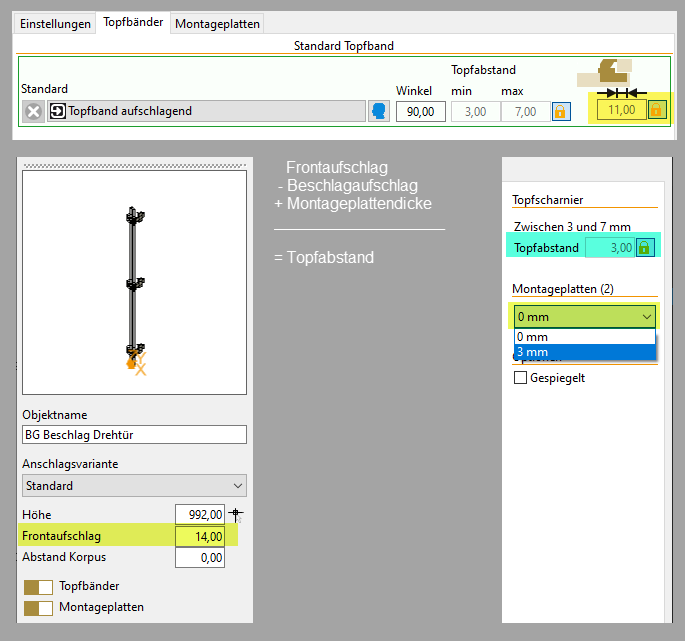The height and width of the screenshot is (641, 685).
Task: Click the swap icon left of Topfband aufschlagend
Action: pos(57,111)
